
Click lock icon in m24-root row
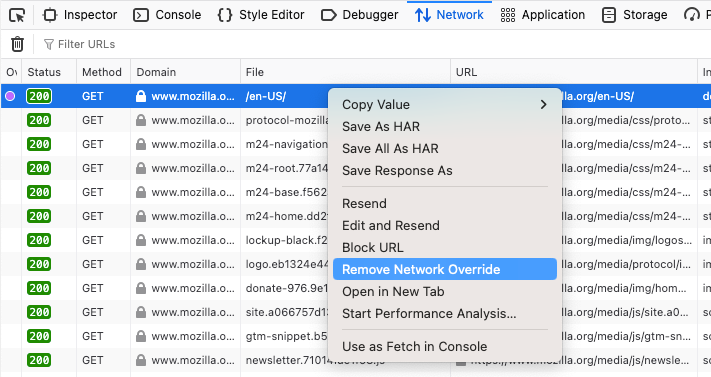pyautogui.click(x=141, y=168)
